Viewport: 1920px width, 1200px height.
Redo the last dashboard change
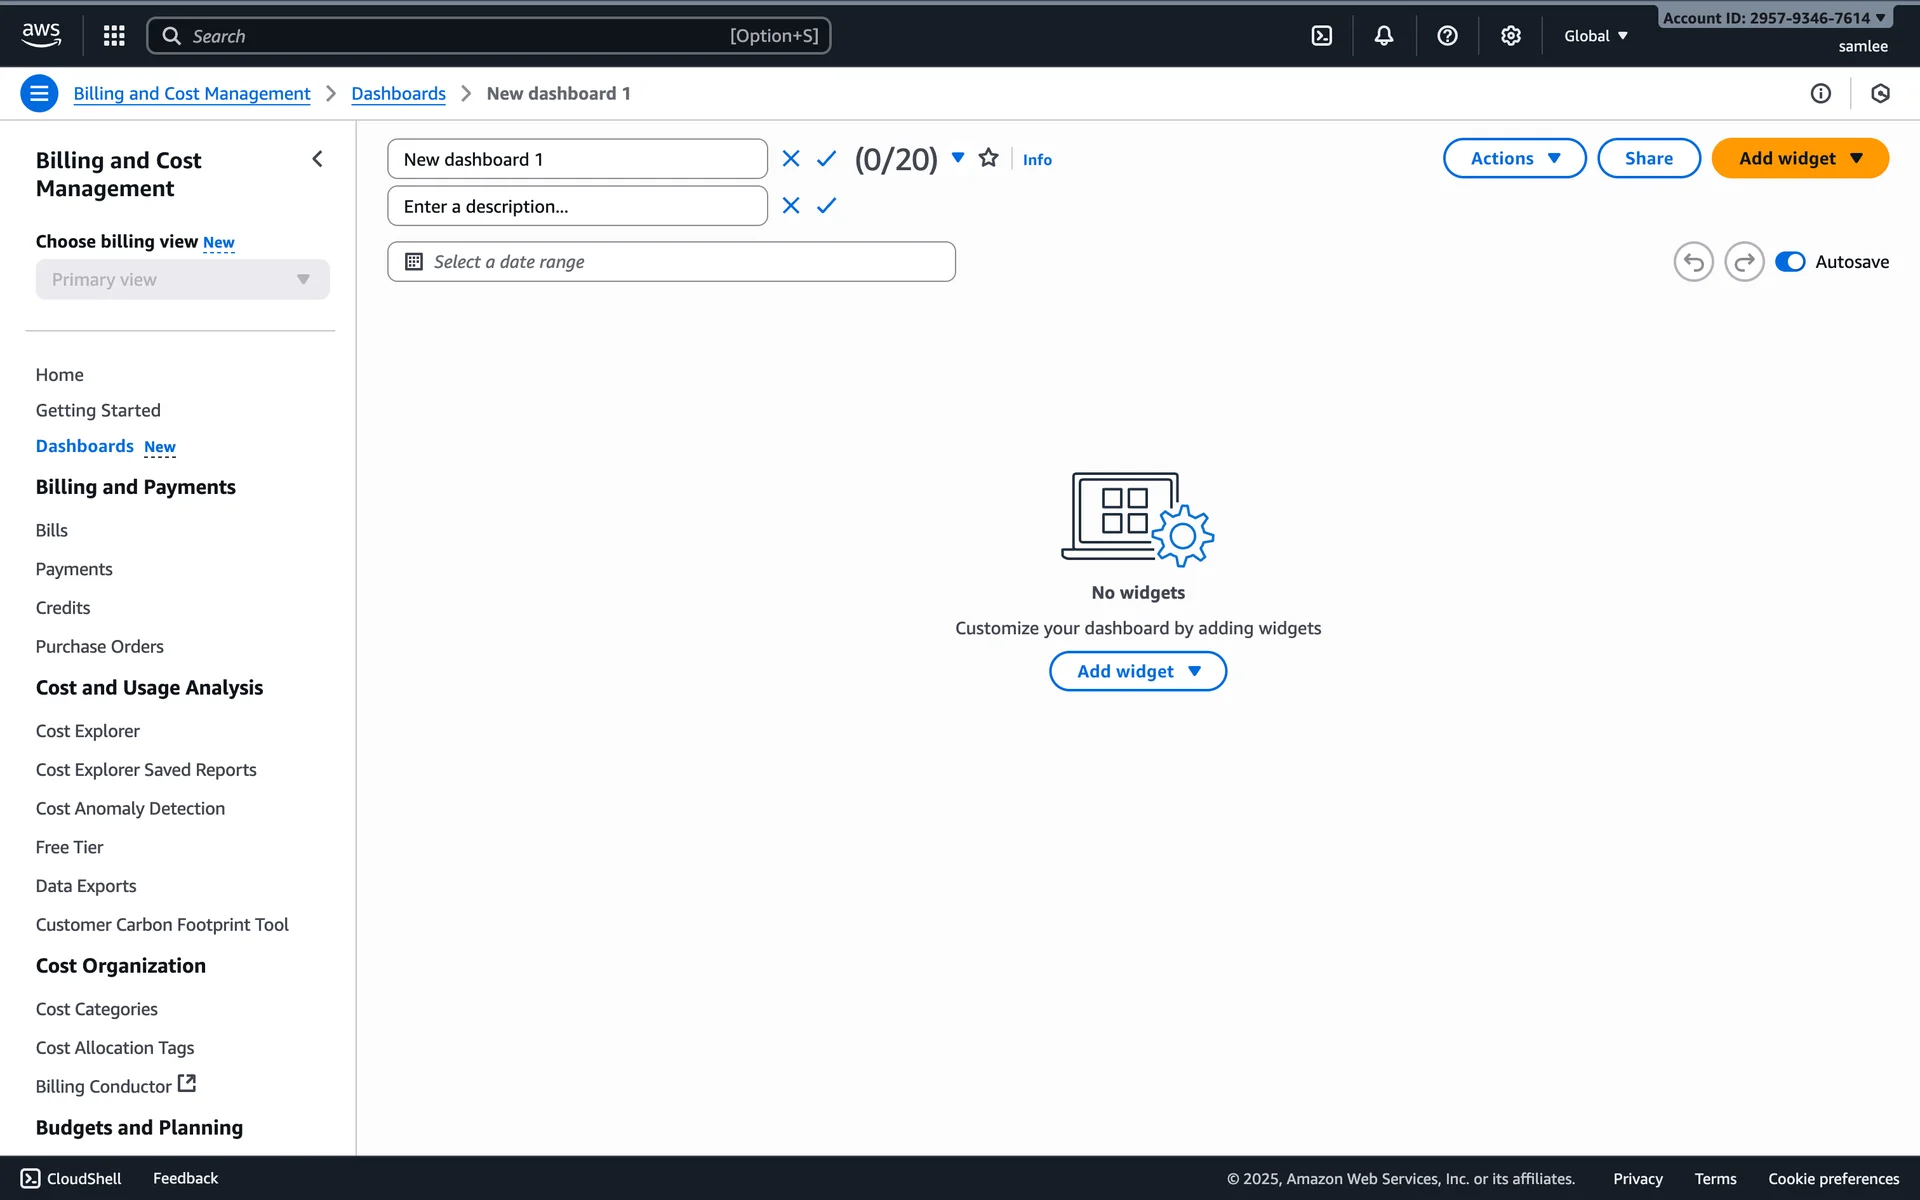(x=1744, y=262)
